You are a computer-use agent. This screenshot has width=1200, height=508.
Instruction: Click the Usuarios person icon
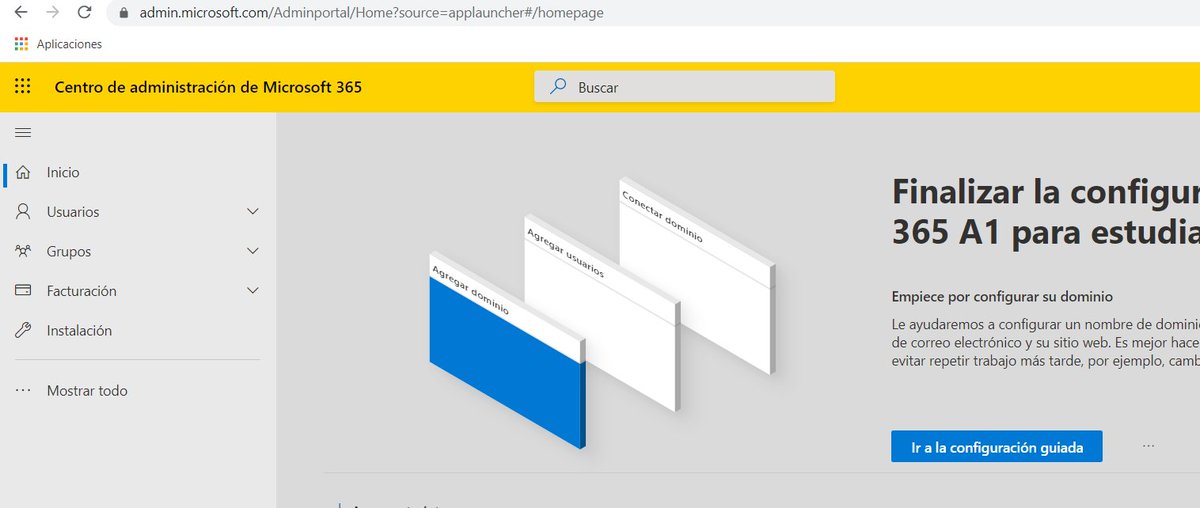pyautogui.click(x=24, y=212)
